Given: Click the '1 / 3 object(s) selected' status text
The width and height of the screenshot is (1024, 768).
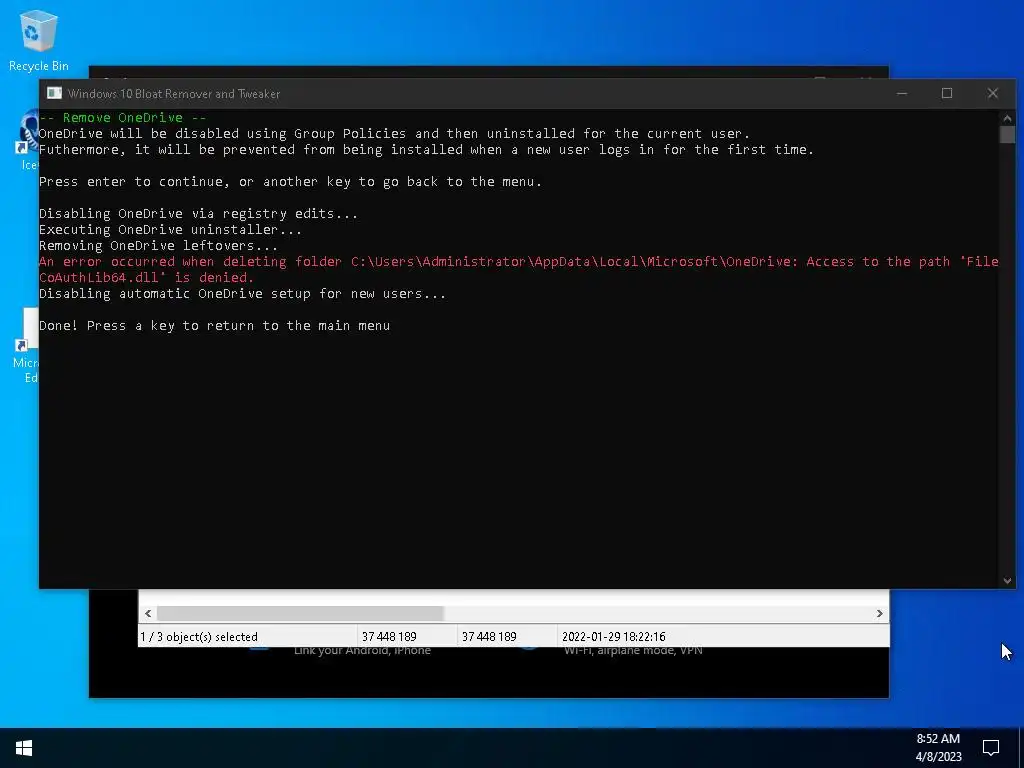Looking at the screenshot, I should pos(199,637).
